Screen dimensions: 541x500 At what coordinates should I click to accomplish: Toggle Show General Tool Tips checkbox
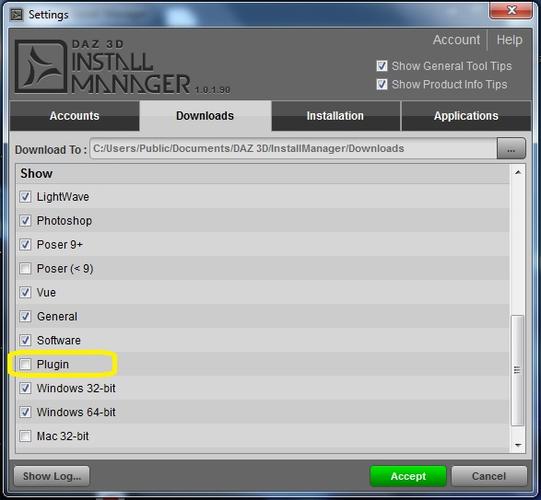pos(382,66)
